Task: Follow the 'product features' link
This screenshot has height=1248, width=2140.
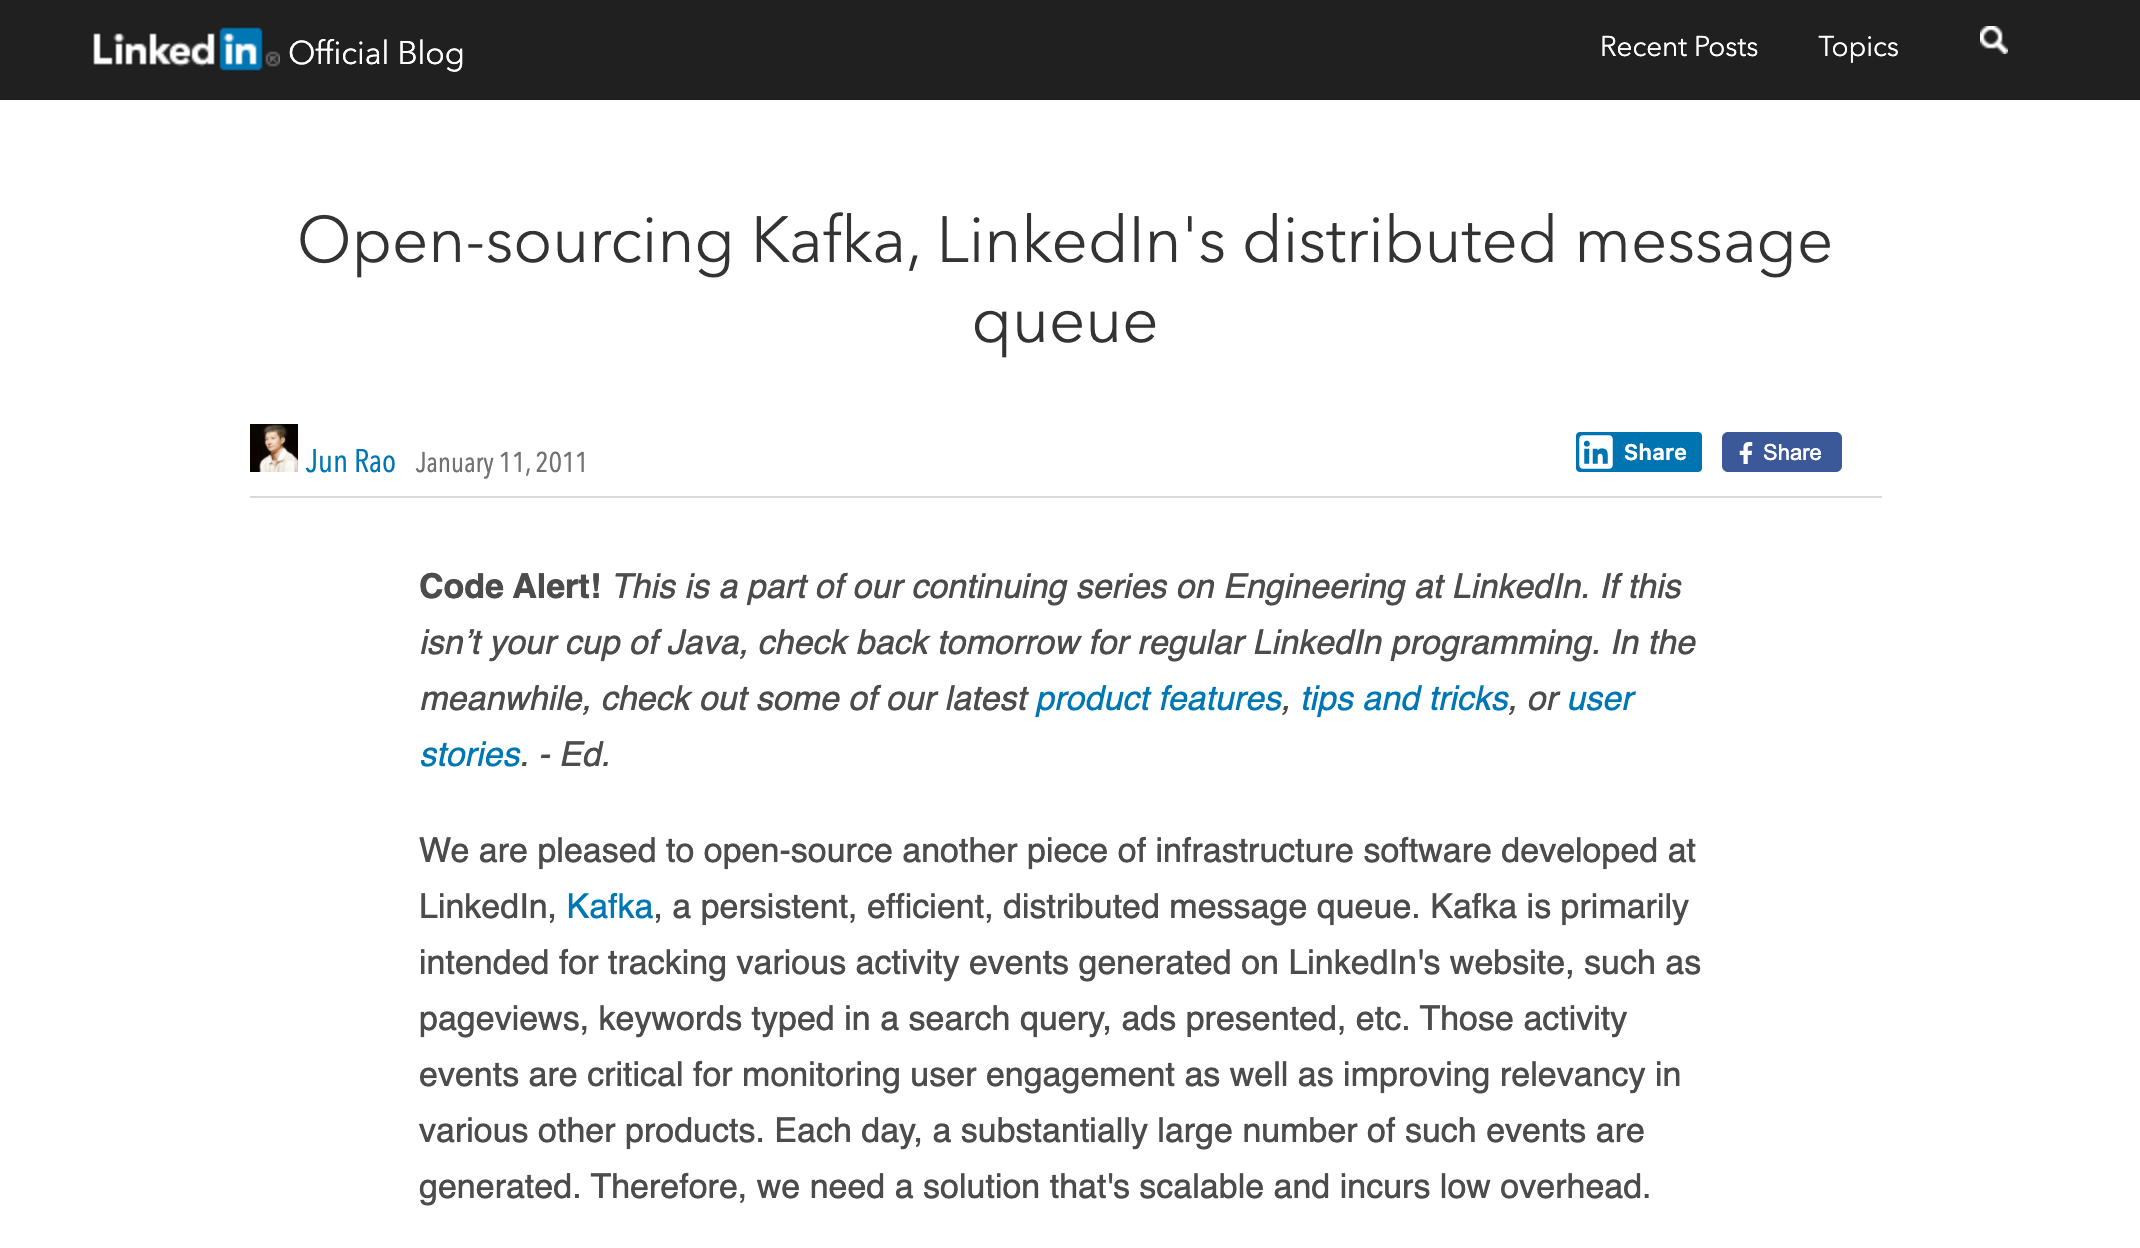Action: coord(1158,698)
